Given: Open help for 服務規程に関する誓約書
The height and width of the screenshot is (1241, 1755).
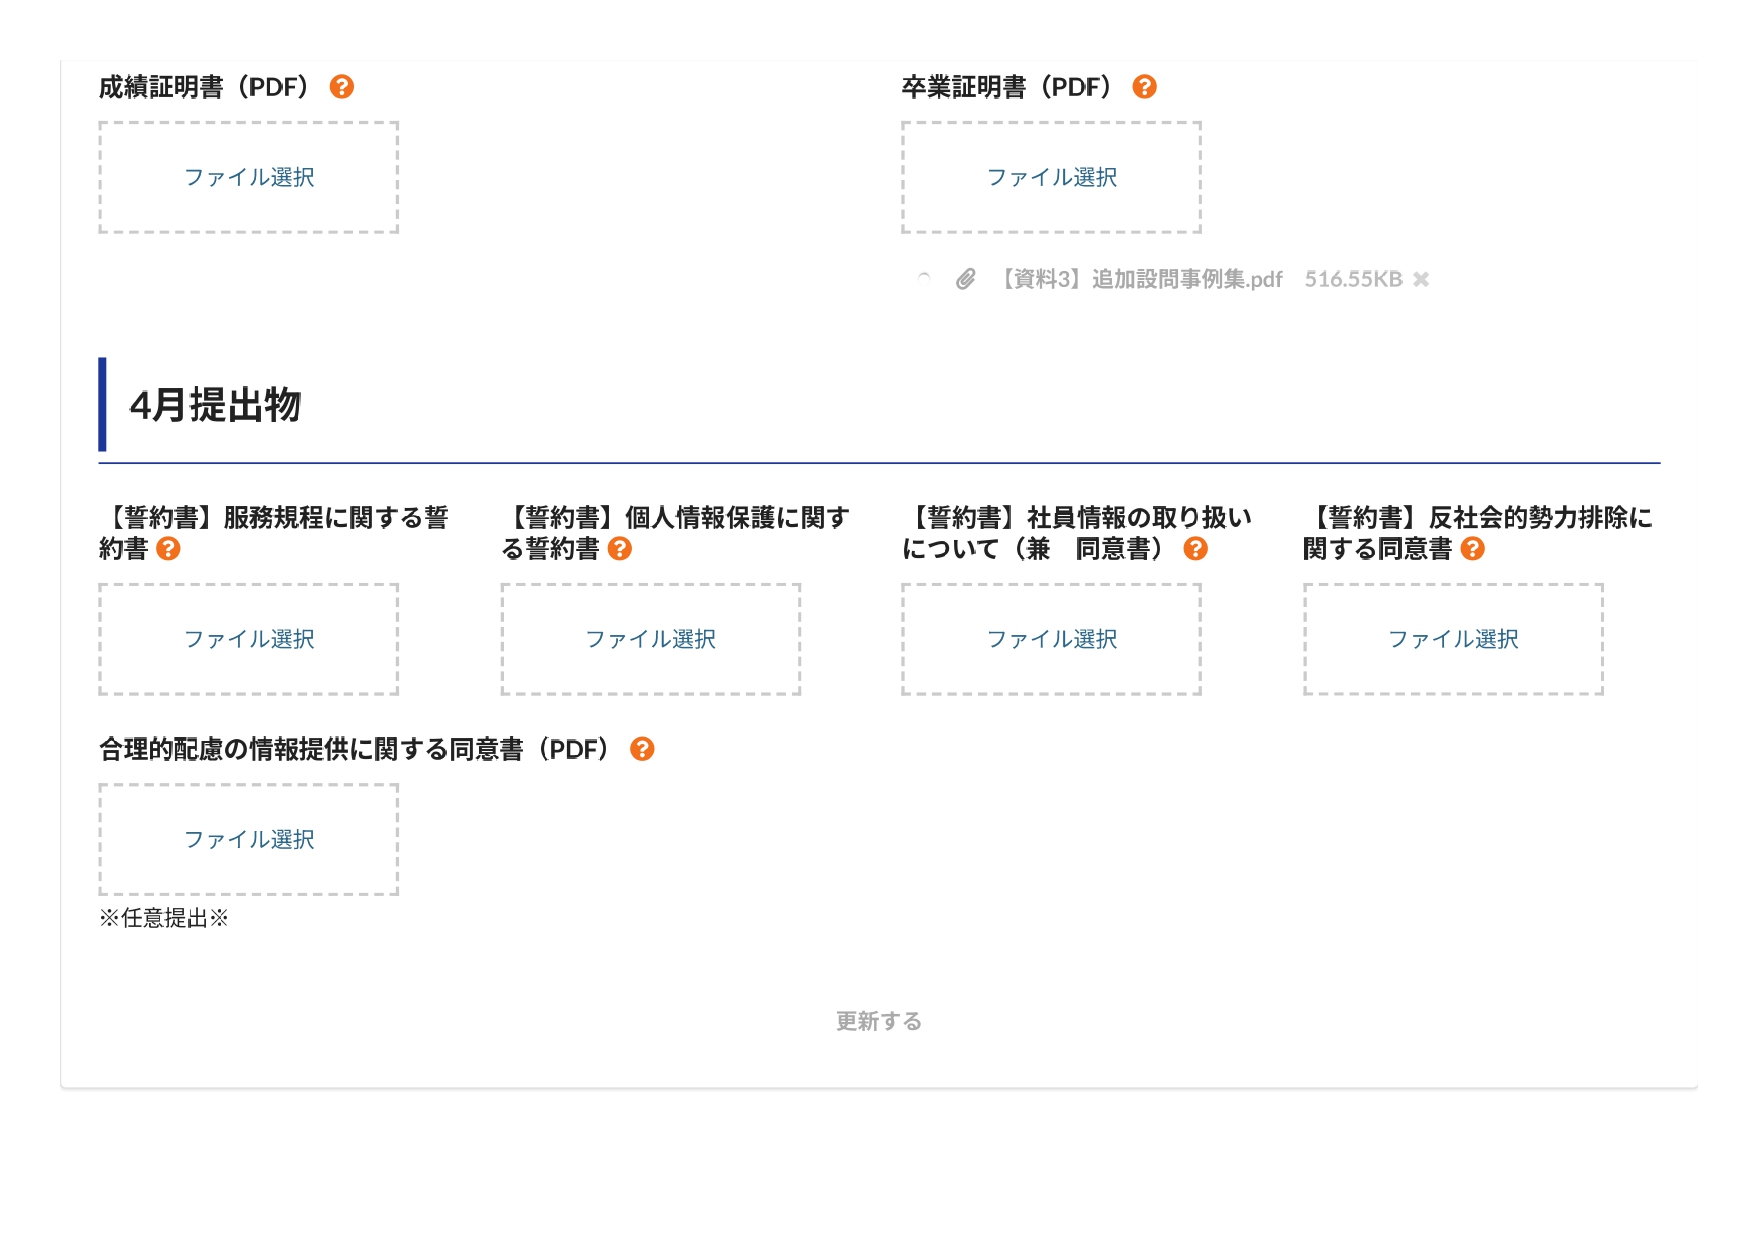Looking at the screenshot, I should (168, 549).
